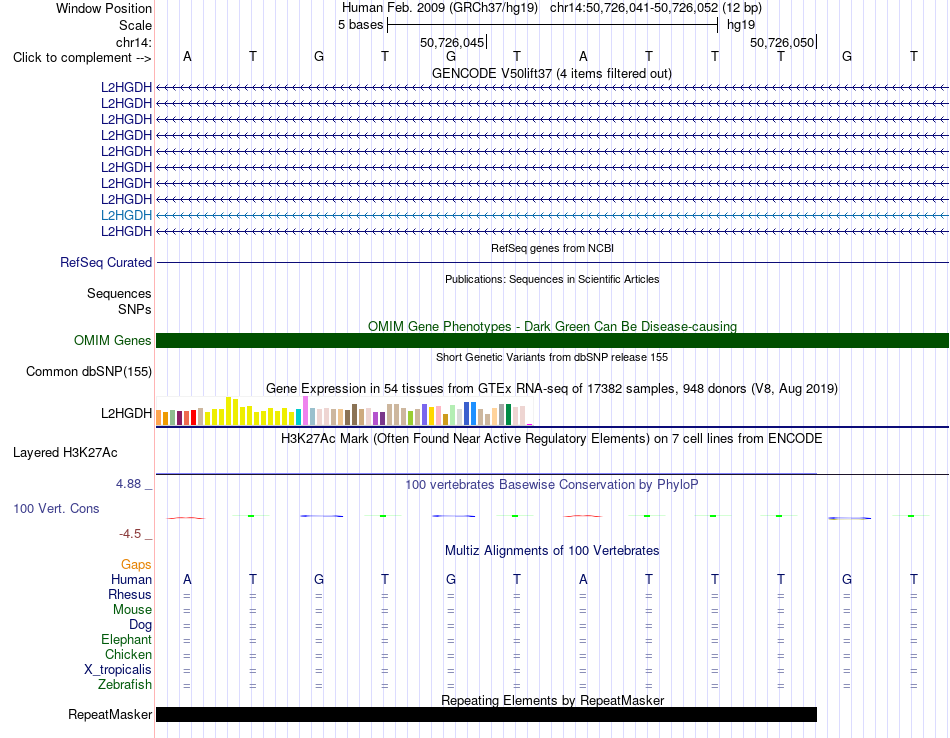Click the Zebrafish species row label

tap(125, 684)
